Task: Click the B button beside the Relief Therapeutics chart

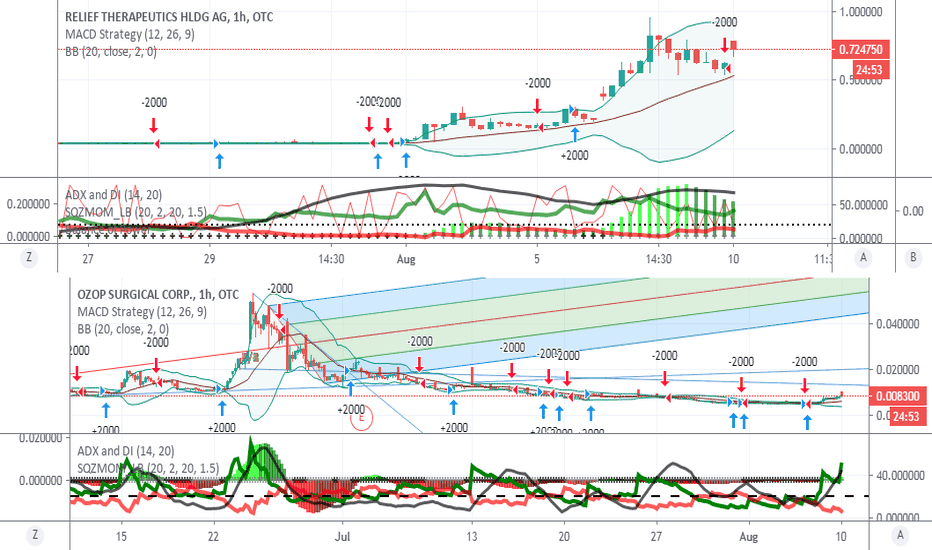Action: click(913, 258)
